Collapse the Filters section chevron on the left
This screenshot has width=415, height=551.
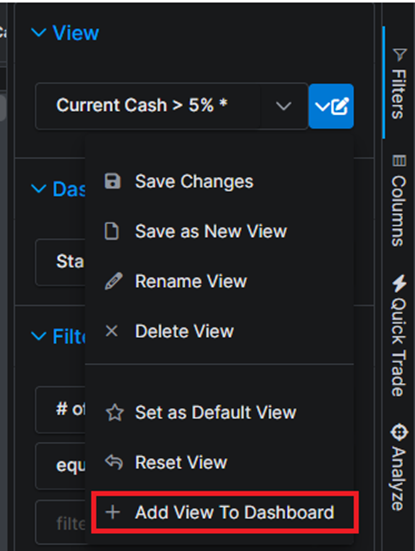coord(39,336)
